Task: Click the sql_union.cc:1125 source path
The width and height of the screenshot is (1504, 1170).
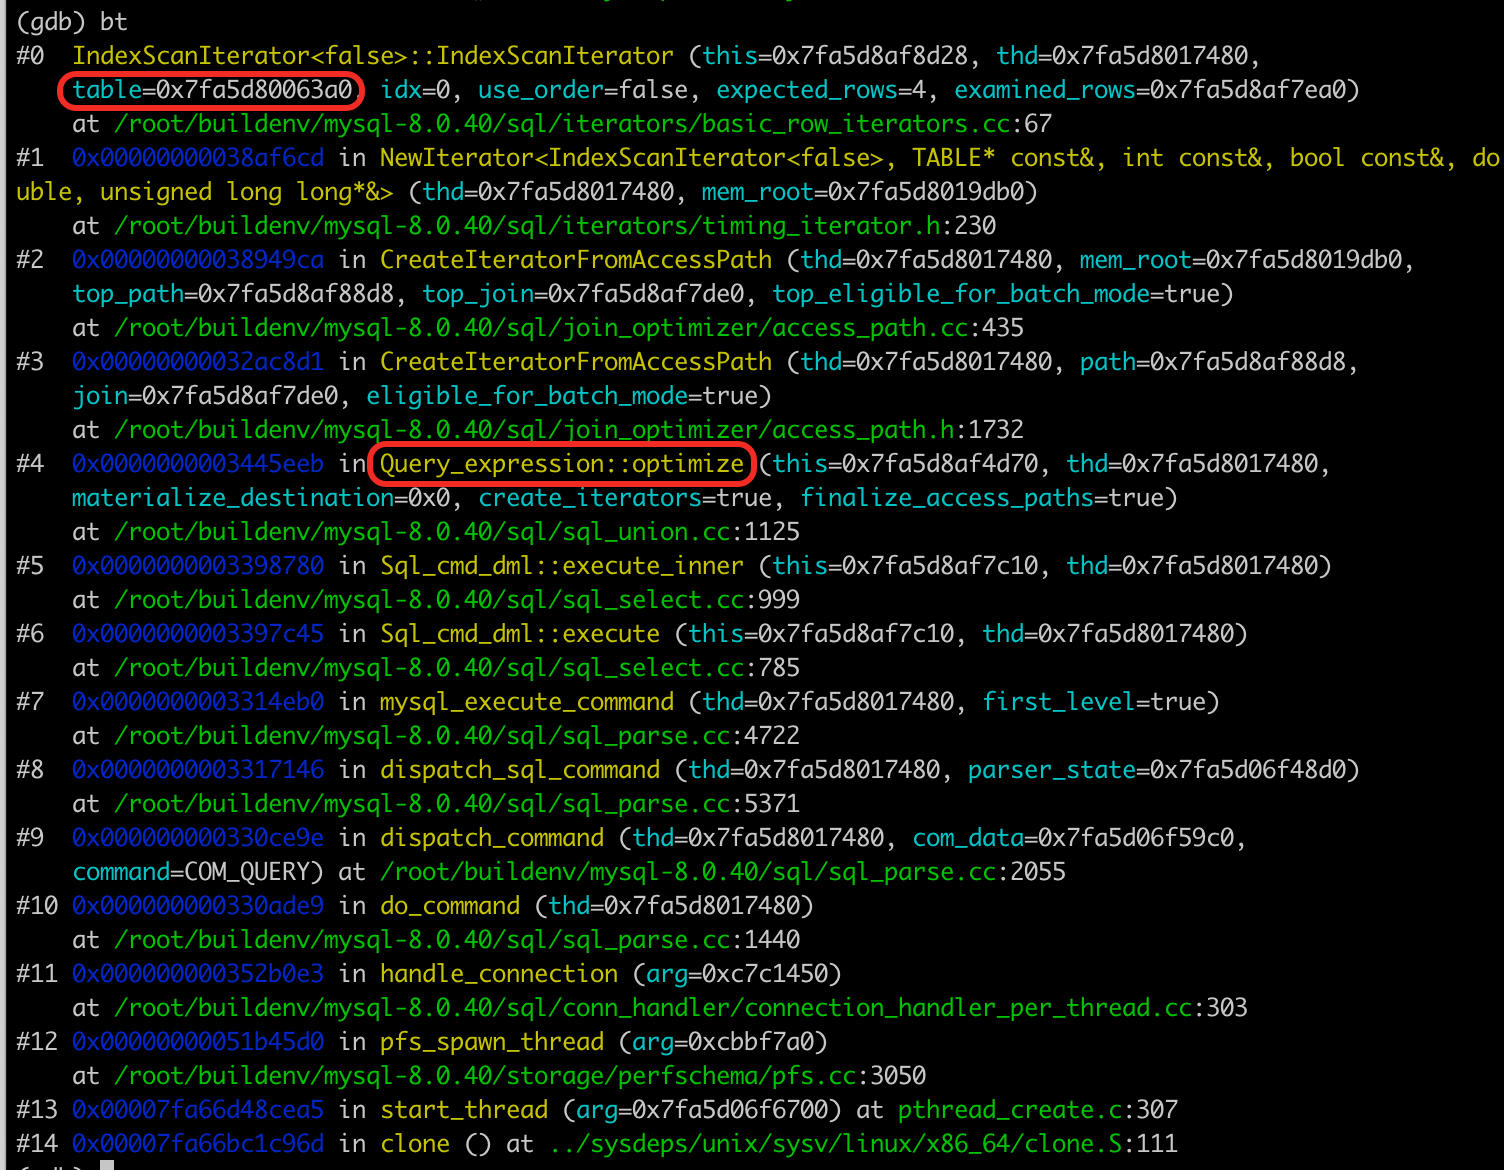Action: tap(456, 532)
